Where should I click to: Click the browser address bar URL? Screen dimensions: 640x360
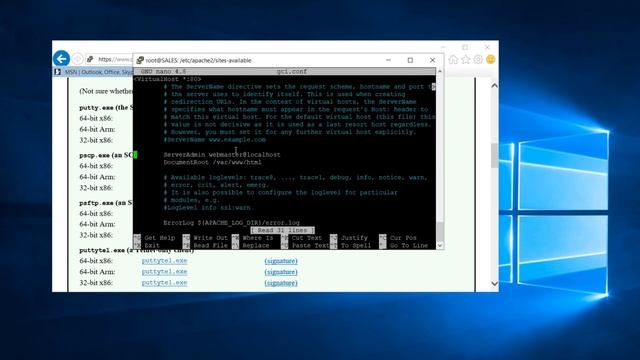pyautogui.click(x=116, y=59)
